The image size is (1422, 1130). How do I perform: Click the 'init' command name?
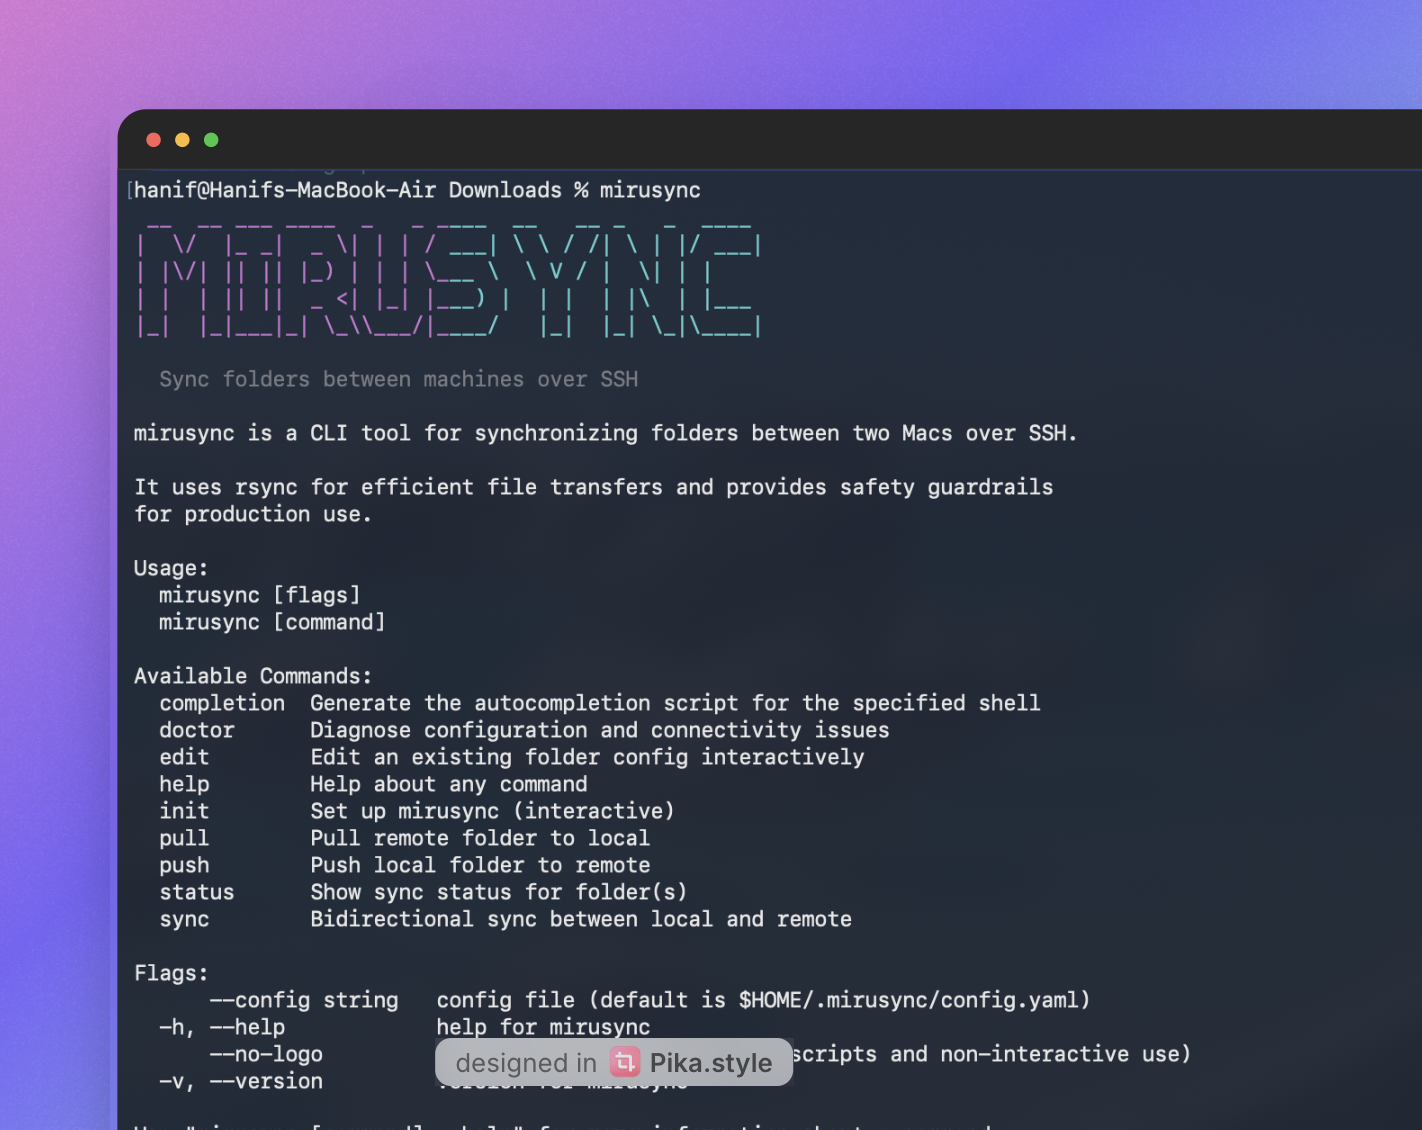pos(184,811)
